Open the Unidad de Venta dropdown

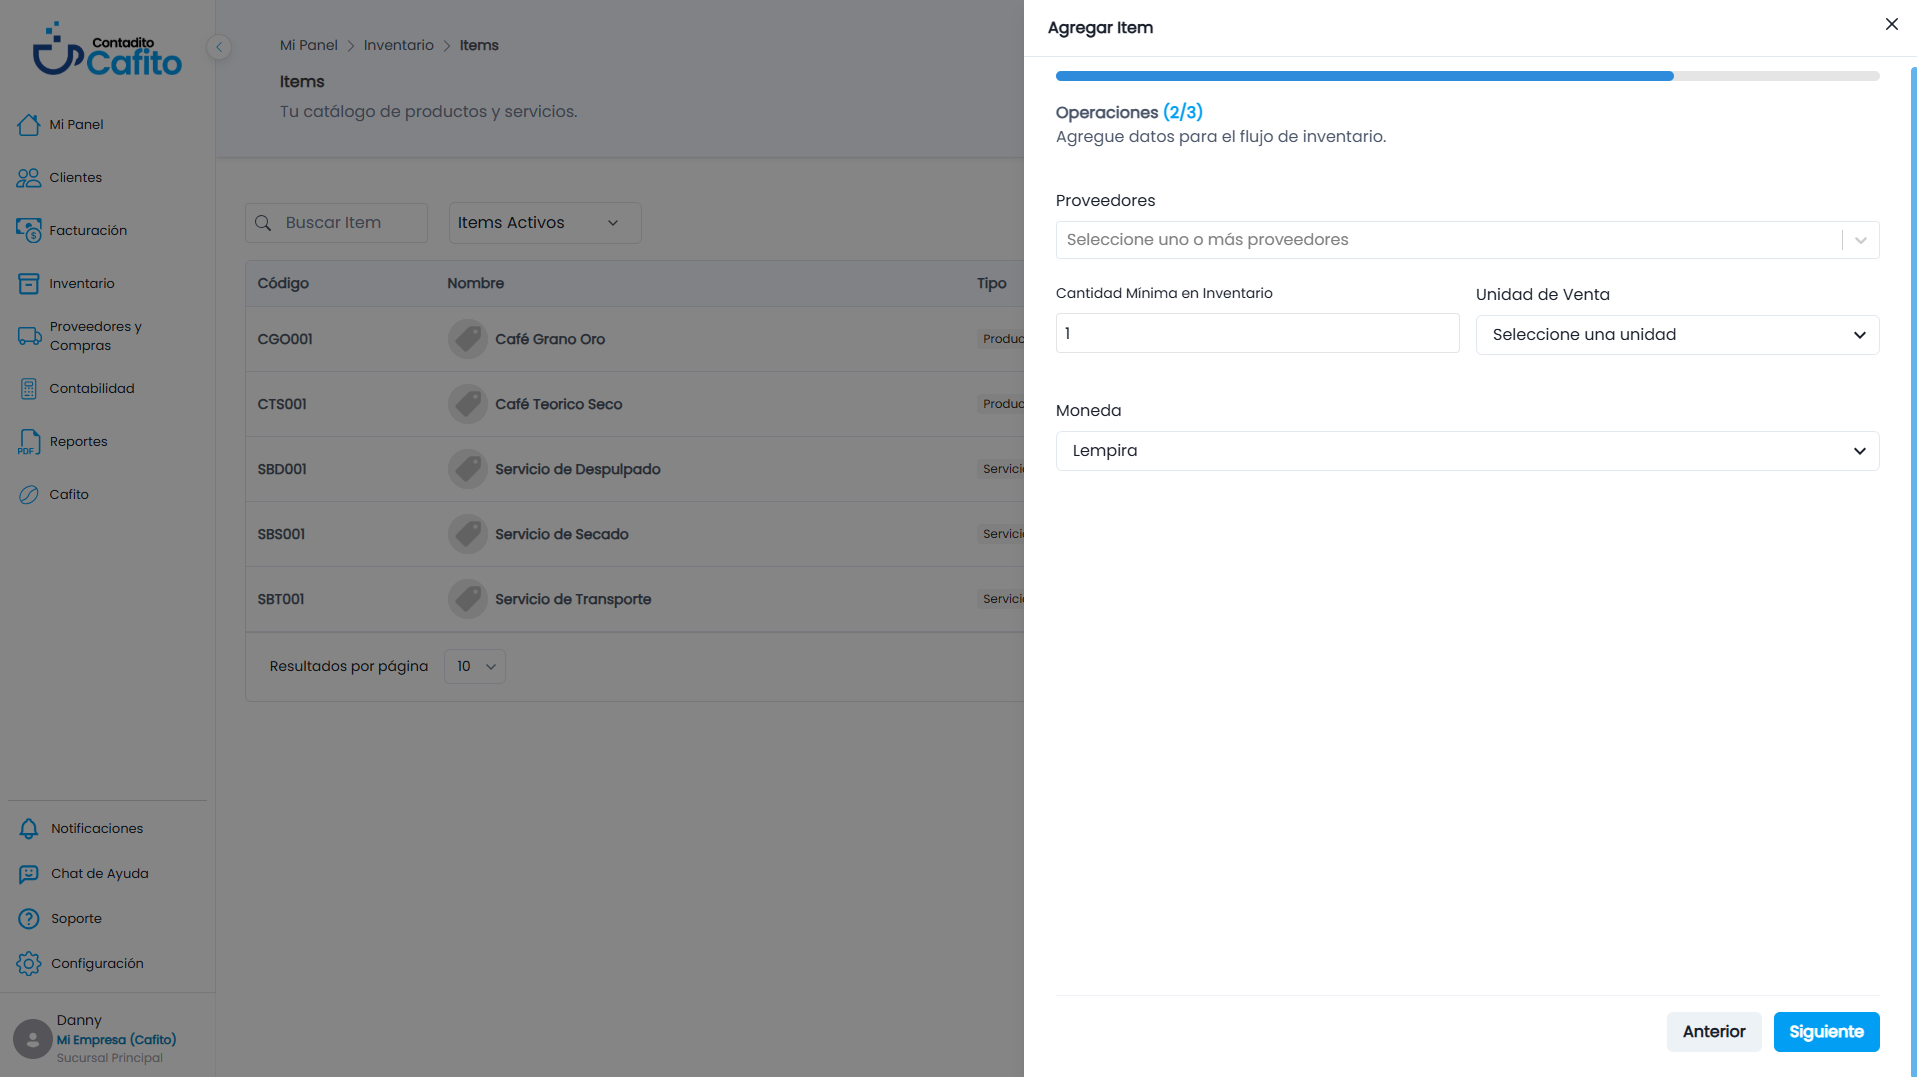pyautogui.click(x=1677, y=335)
